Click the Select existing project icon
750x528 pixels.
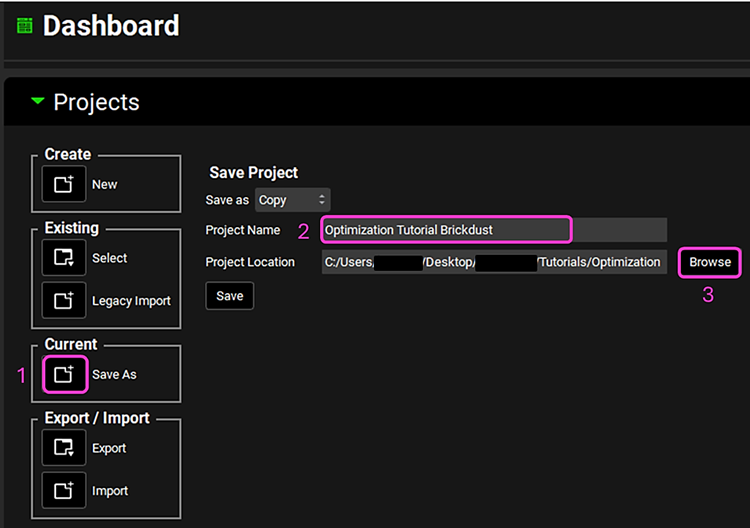click(x=64, y=258)
